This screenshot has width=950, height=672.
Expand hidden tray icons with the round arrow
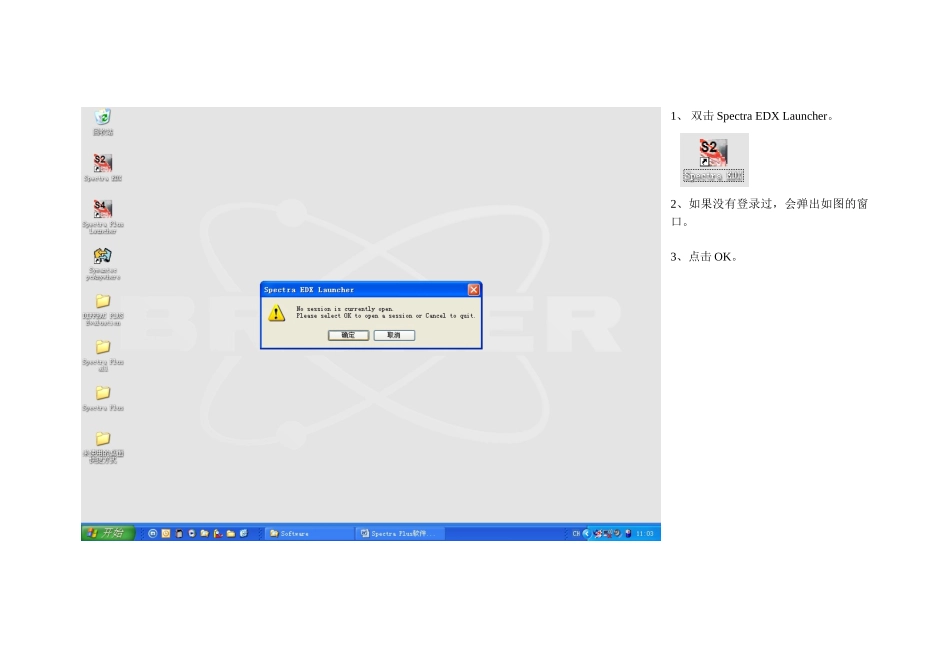(586, 533)
